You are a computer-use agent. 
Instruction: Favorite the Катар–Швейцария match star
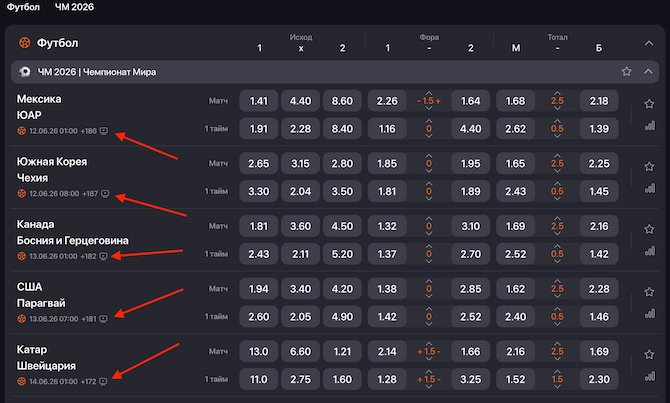649,354
